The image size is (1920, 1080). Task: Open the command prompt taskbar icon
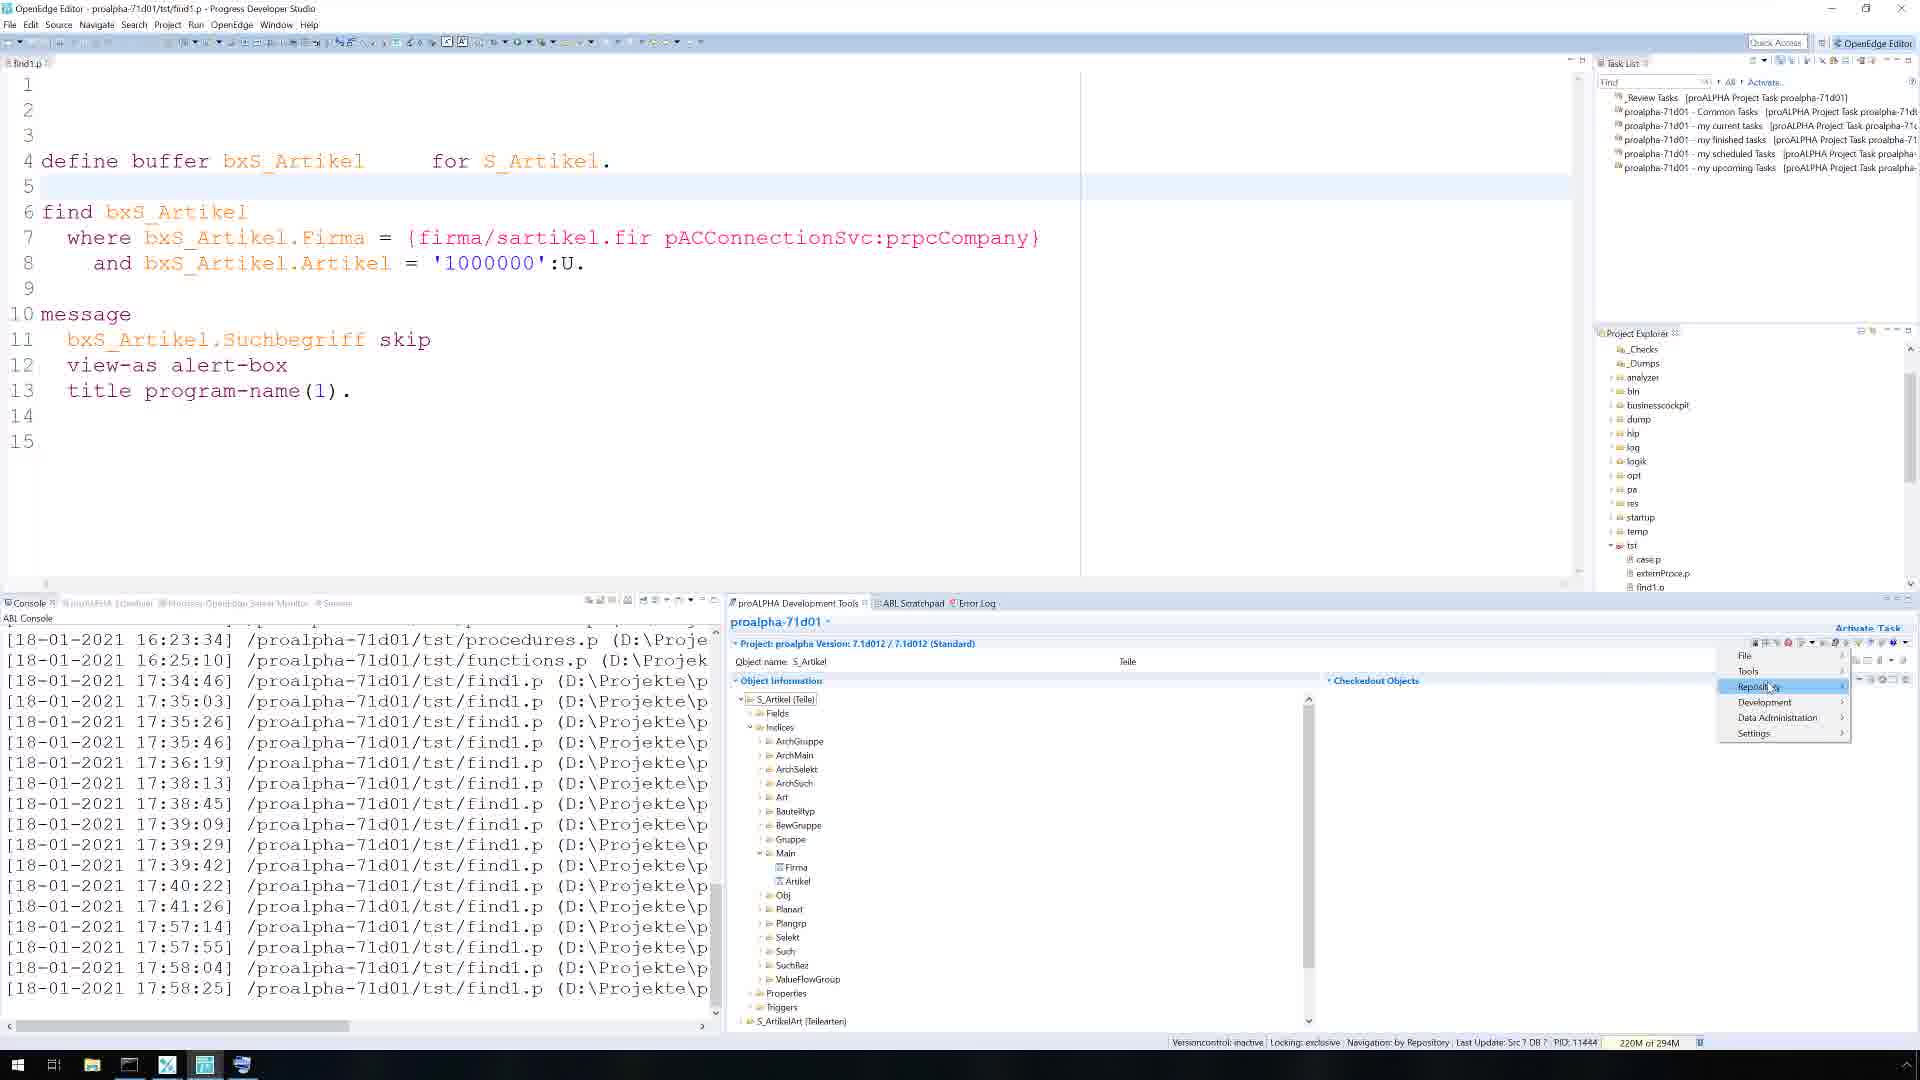(129, 1064)
